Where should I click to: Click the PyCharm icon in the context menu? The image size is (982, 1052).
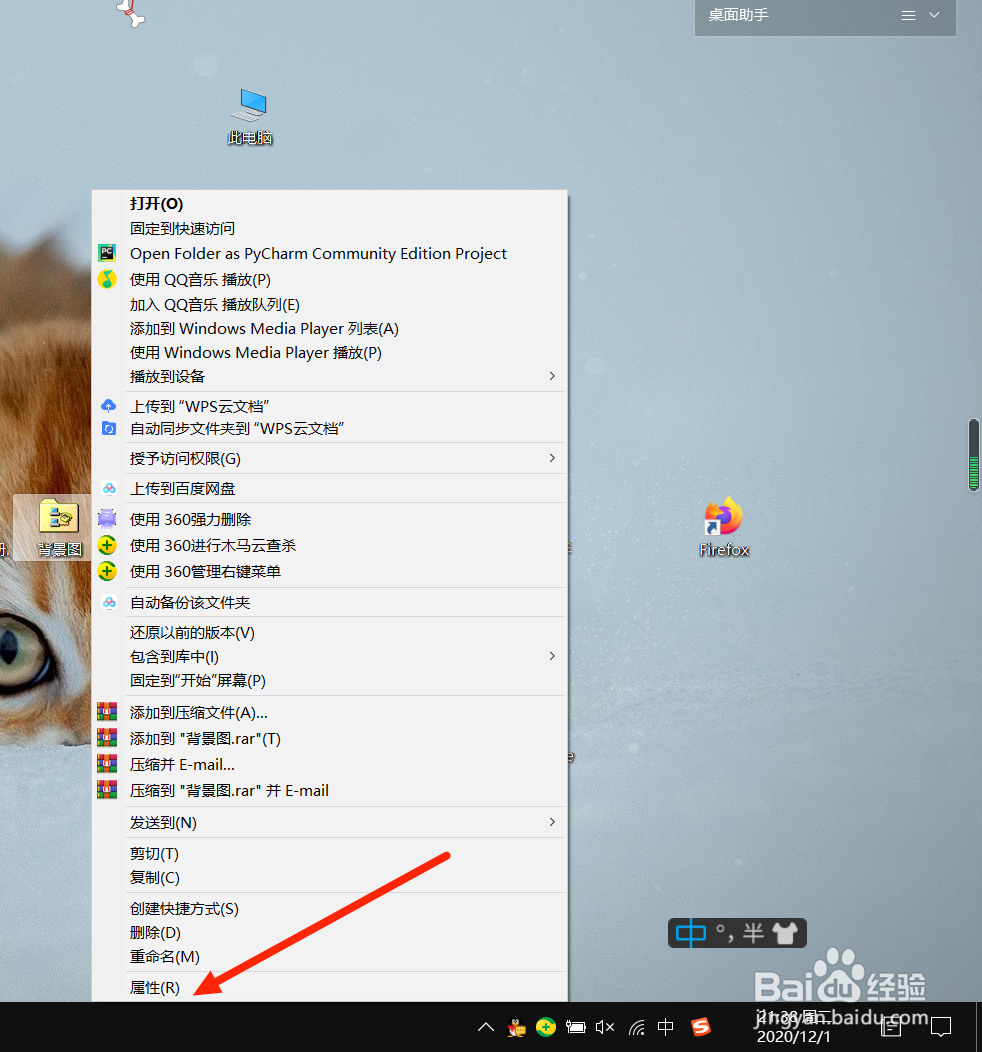point(107,253)
